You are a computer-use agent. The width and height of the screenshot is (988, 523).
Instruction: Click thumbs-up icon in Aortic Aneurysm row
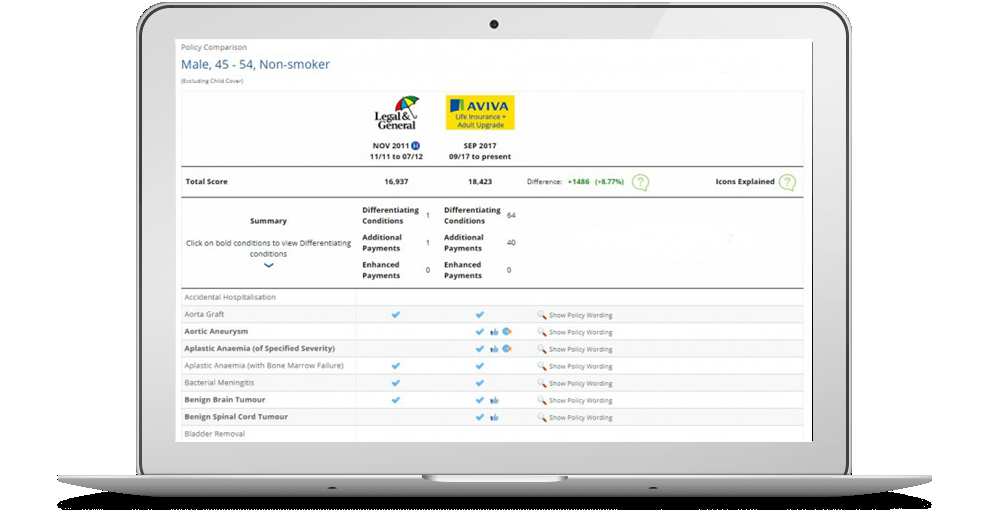click(494, 332)
